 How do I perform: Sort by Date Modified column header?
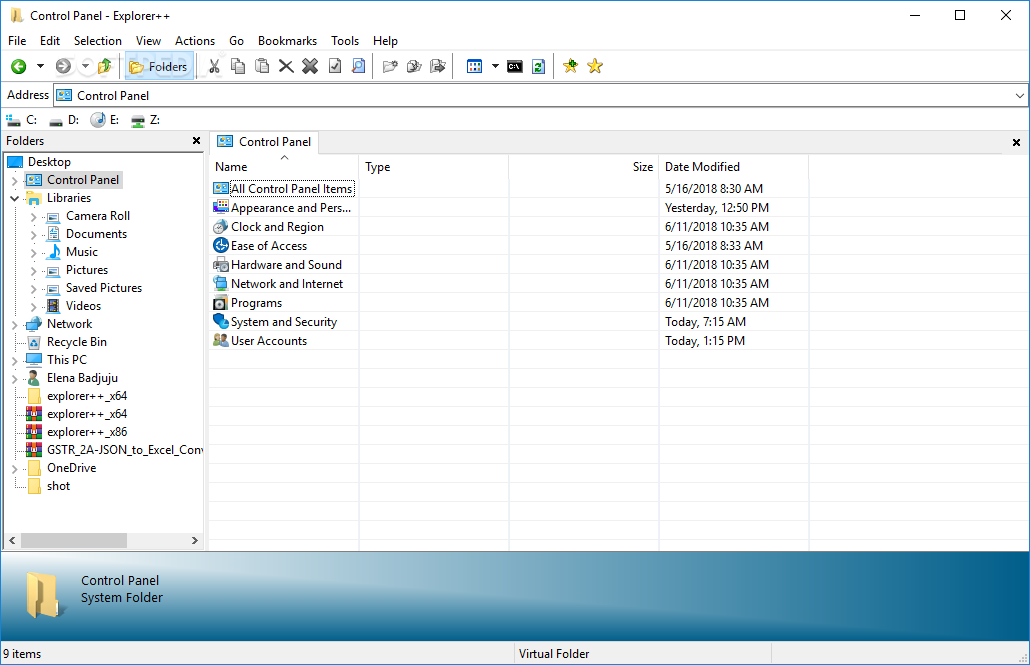pos(734,167)
